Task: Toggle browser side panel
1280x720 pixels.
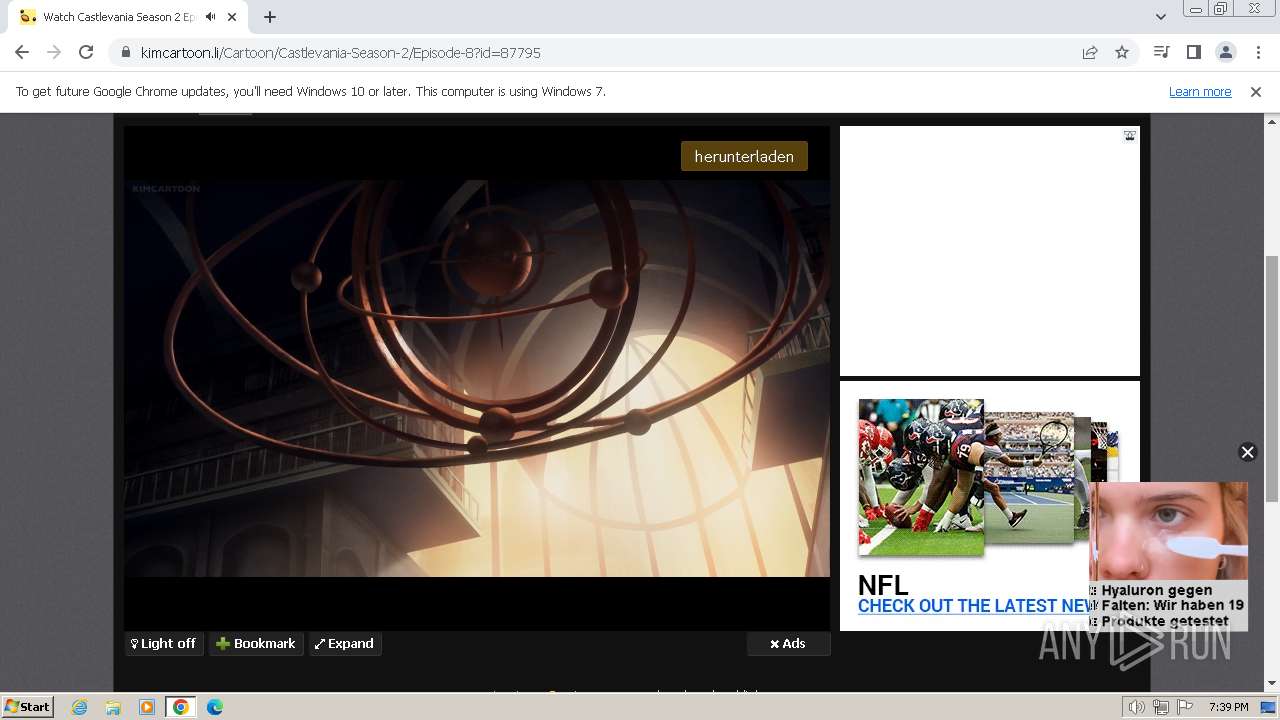Action: (1193, 52)
